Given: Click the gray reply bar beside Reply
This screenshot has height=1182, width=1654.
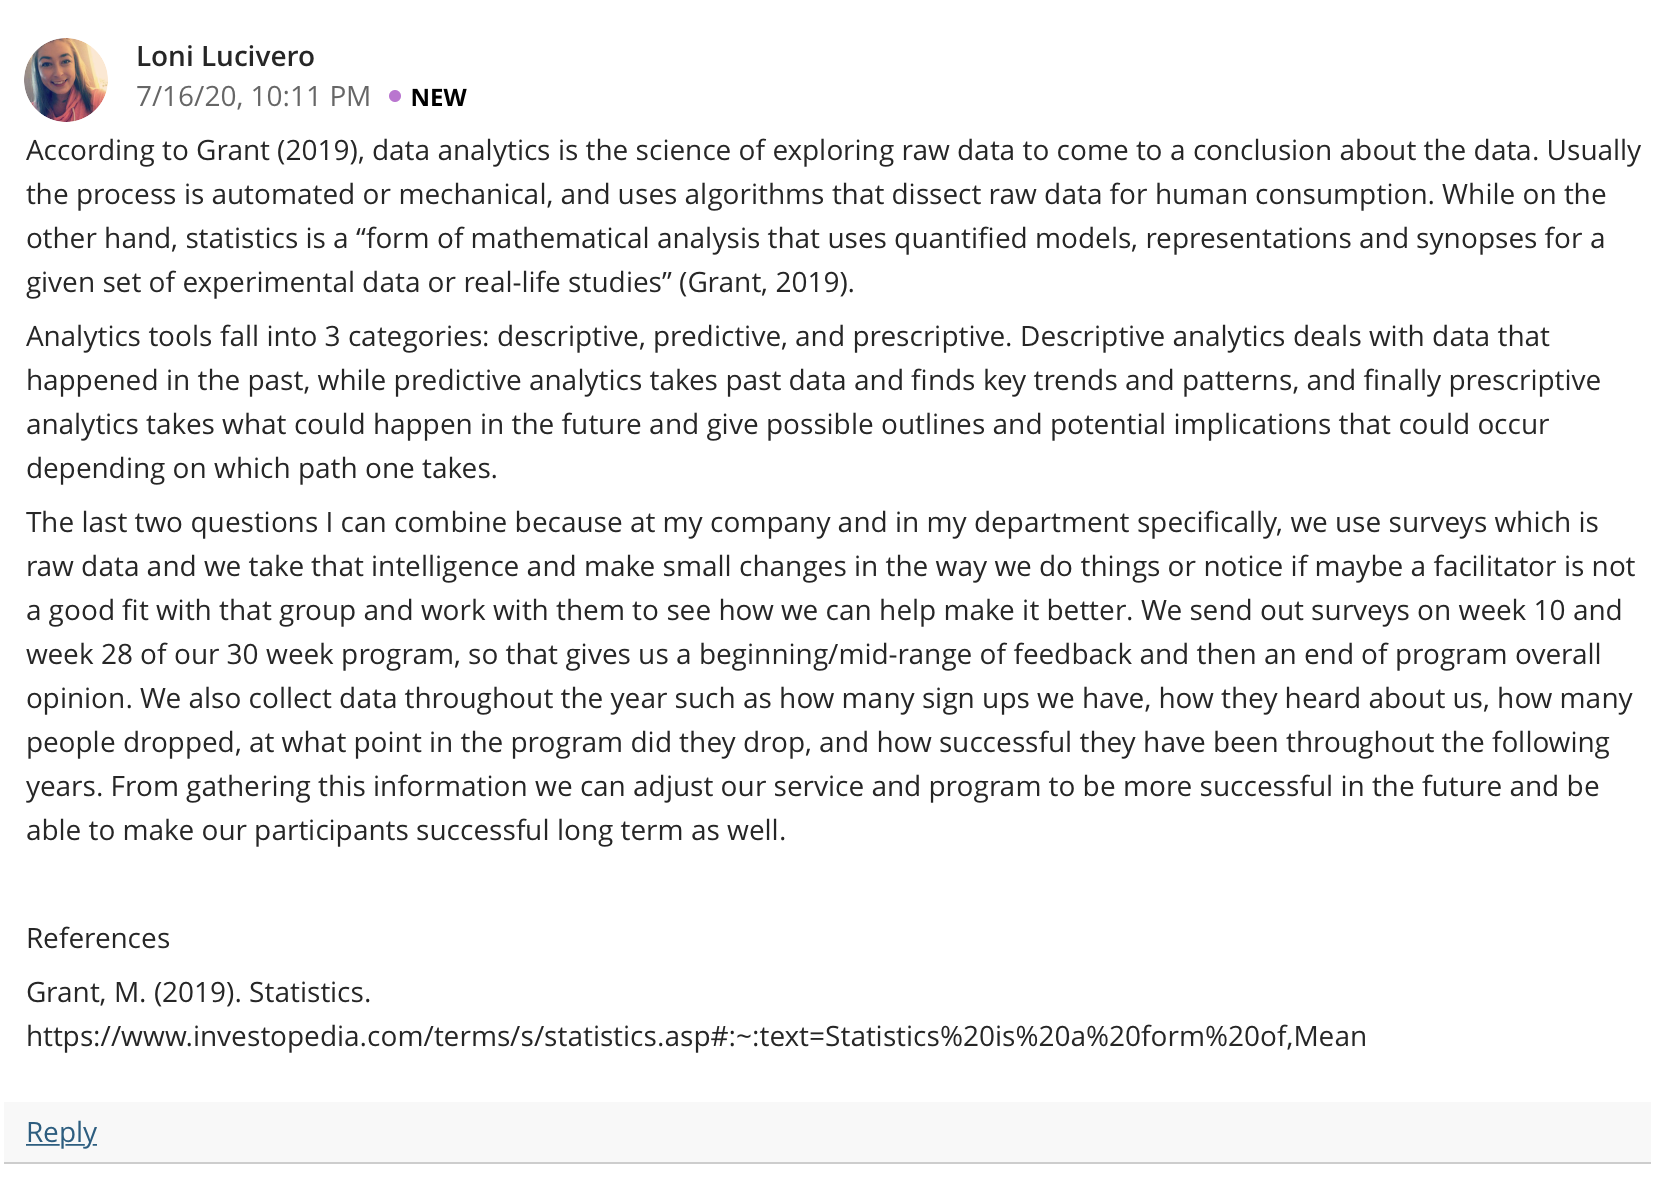Looking at the screenshot, I should point(827,1132).
